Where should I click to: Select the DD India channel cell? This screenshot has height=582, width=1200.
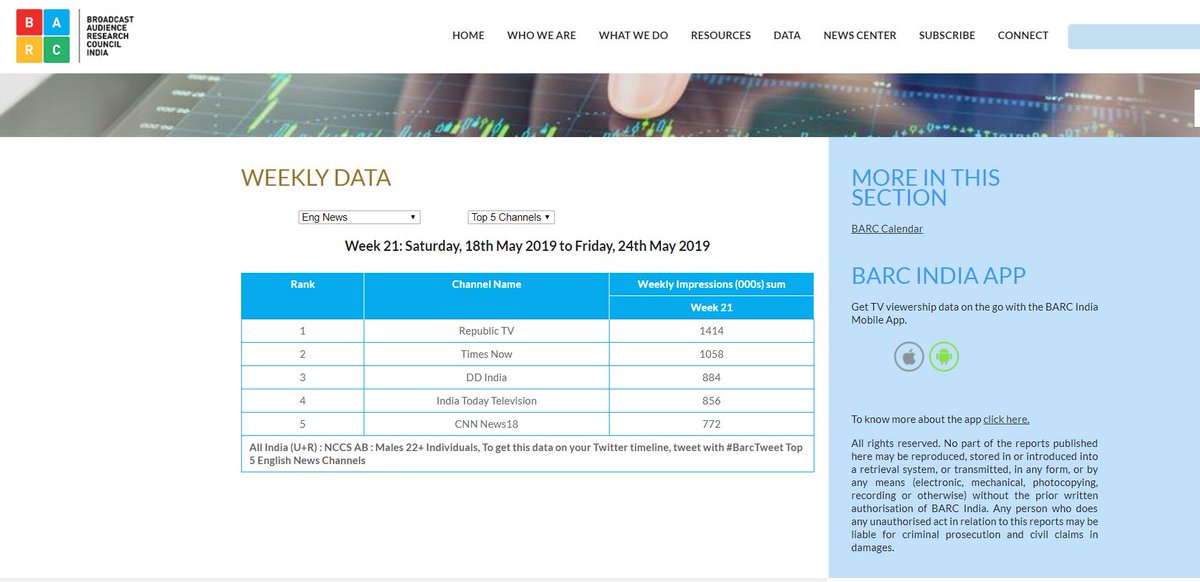tap(487, 377)
